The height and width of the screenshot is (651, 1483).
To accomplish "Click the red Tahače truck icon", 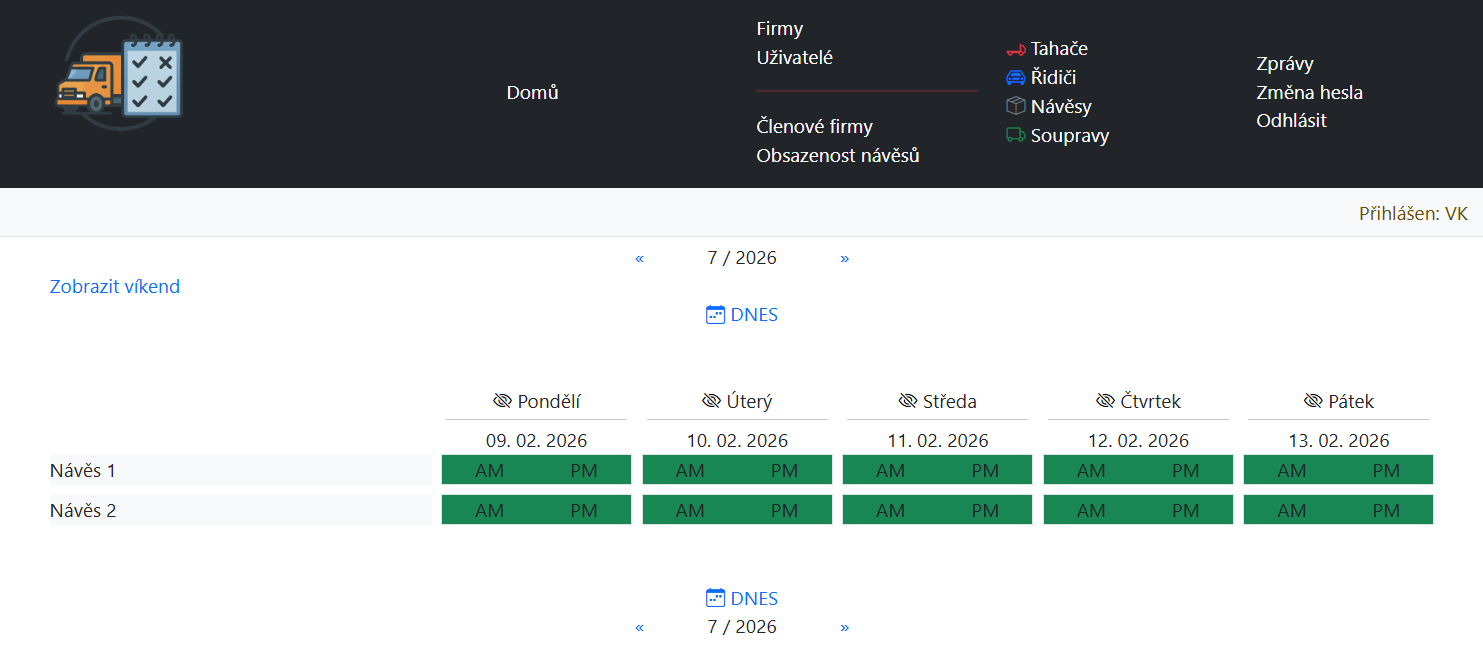I will click(x=1015, y=49).
